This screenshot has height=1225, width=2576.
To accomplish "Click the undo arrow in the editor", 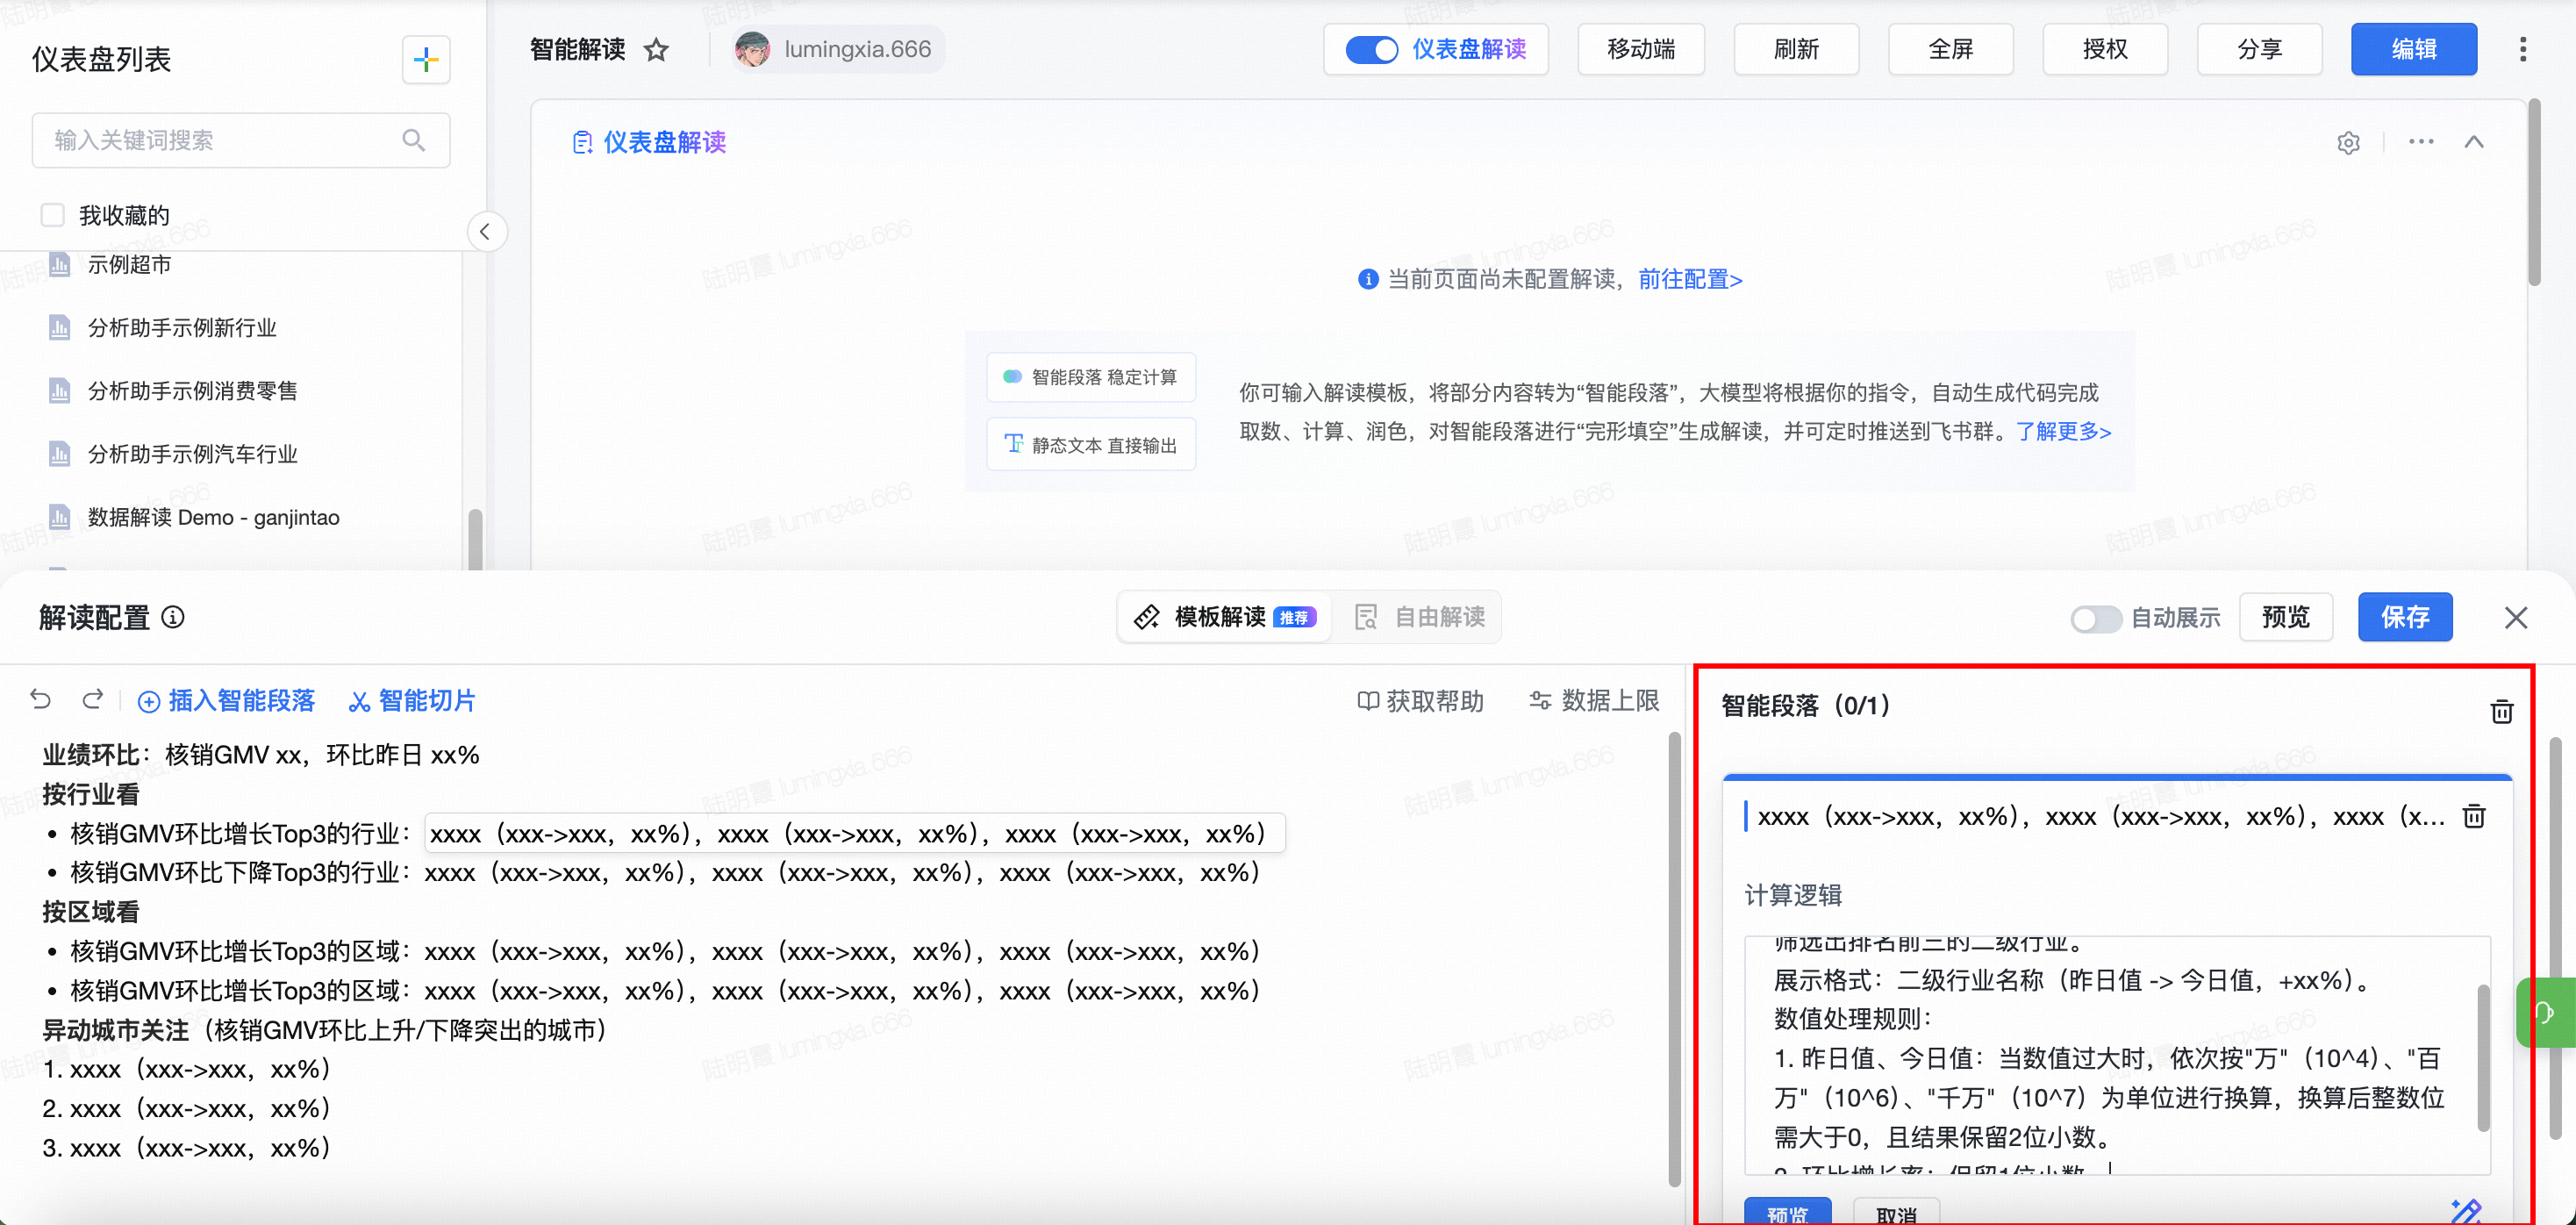I will (x=41, y=699).
